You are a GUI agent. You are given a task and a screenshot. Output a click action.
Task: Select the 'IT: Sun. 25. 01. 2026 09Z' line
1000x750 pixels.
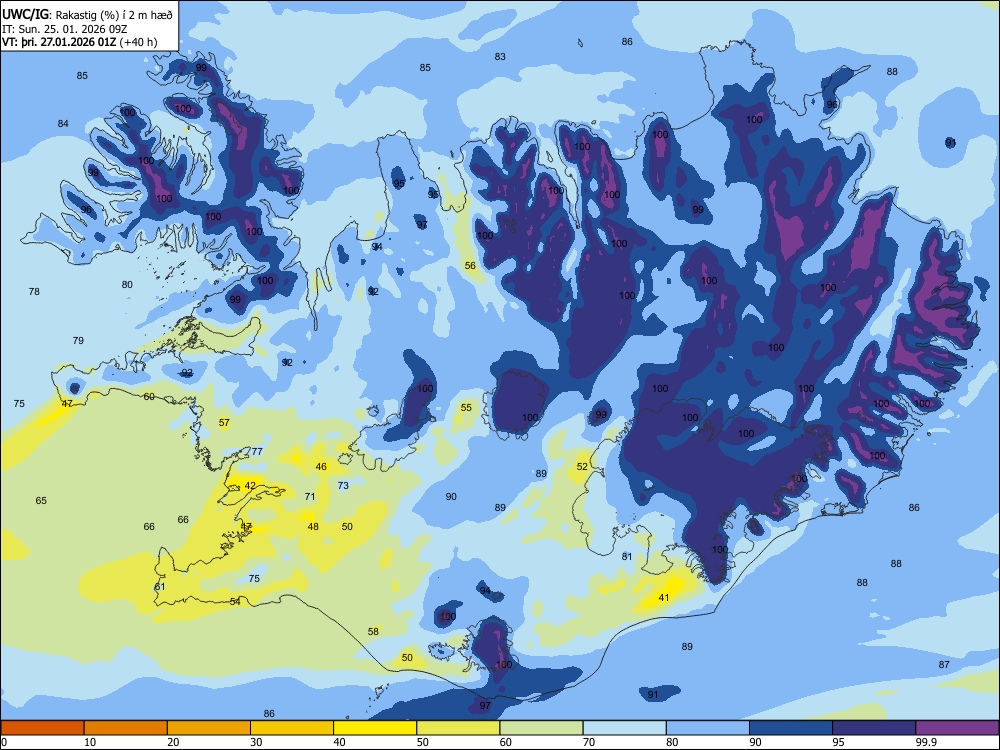pyautogui.click(x=64, y=29)
